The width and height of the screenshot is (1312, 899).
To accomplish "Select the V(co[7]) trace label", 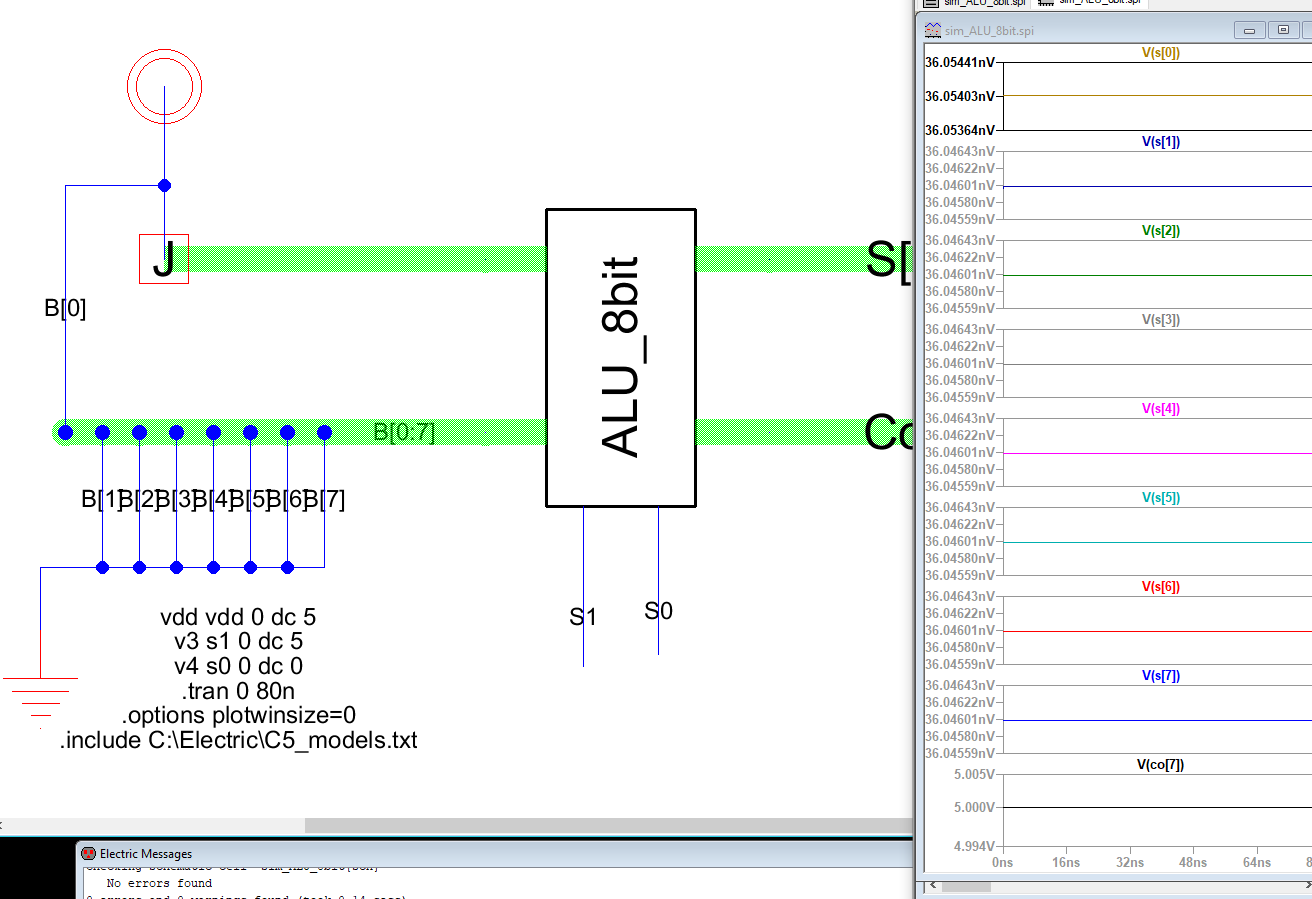I will coord(1160,765).
